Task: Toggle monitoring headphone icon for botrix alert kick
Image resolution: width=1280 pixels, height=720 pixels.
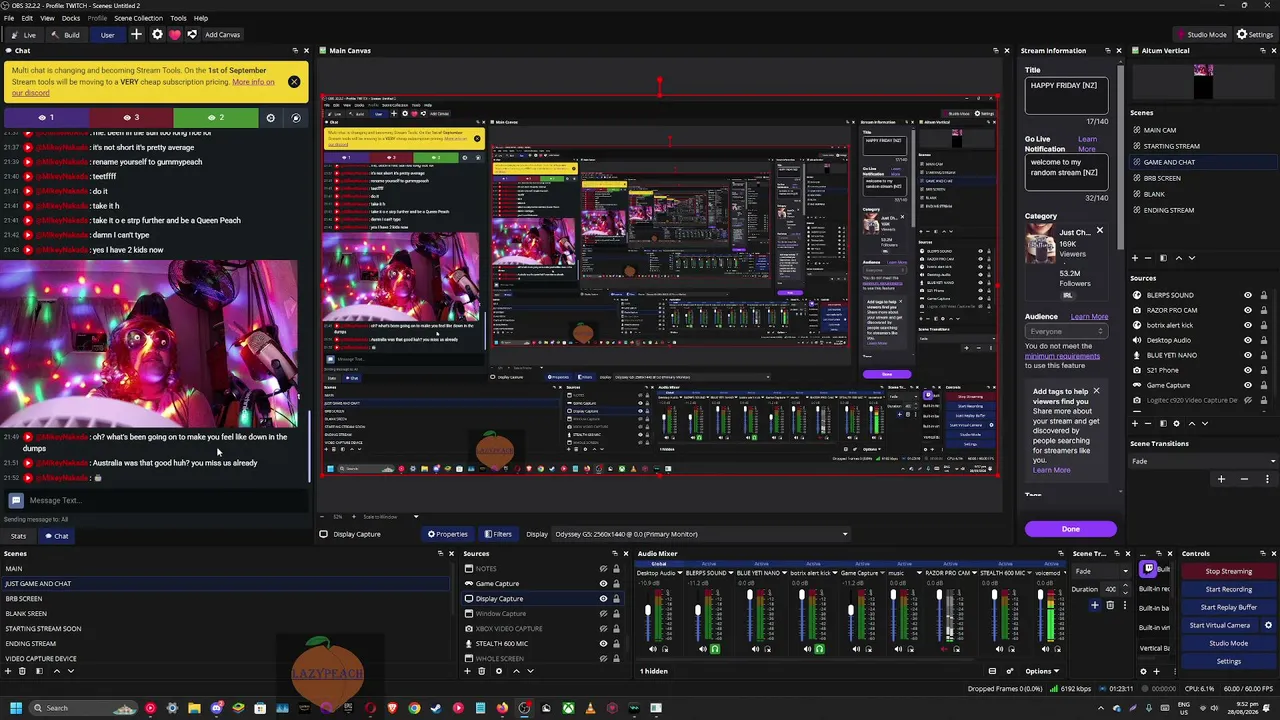Action: click(819, 649)
